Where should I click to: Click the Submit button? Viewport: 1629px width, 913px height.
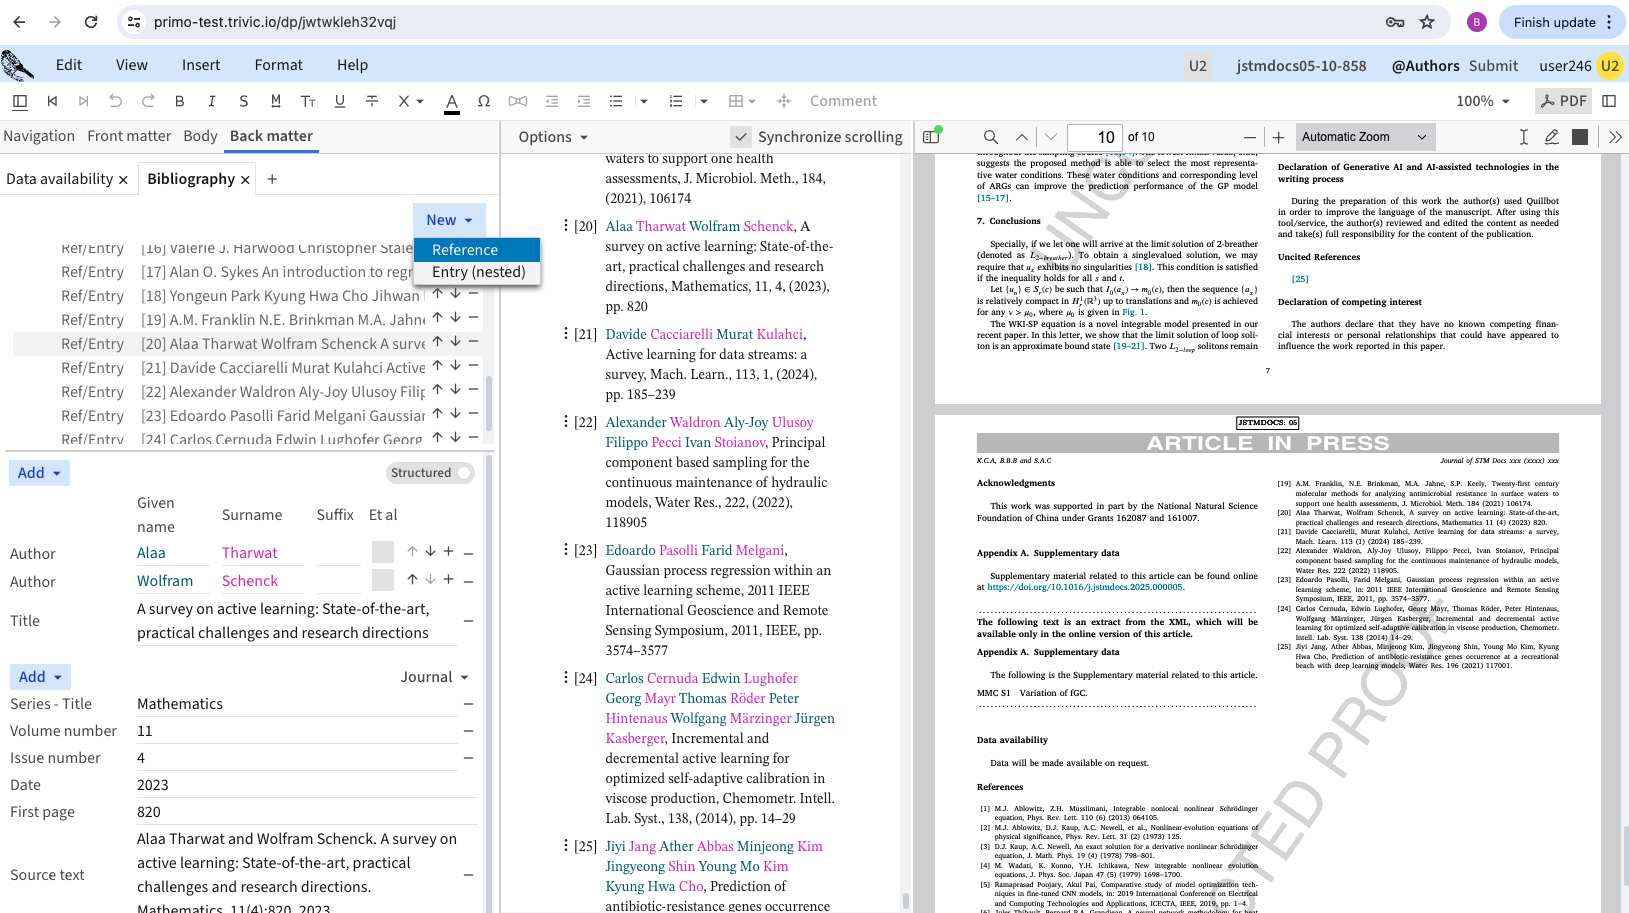[1493, 66]
